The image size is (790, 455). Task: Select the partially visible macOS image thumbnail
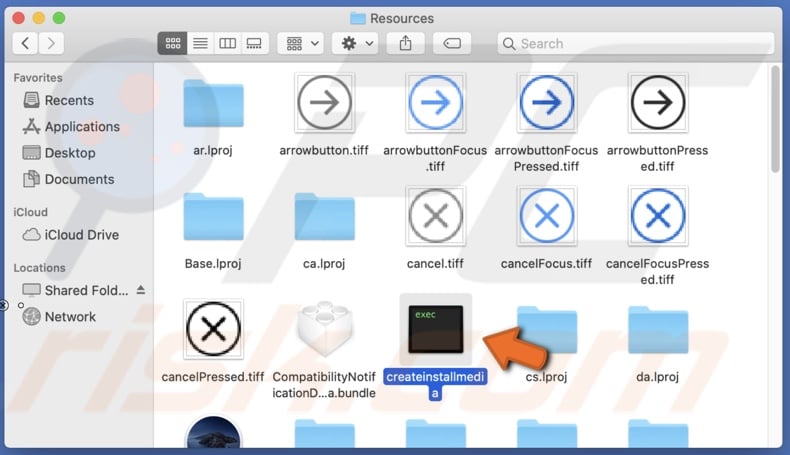tap(214, 432)
